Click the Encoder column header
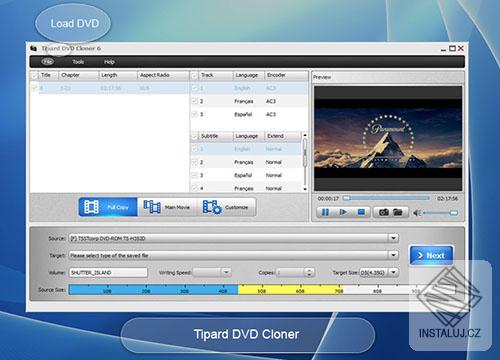 click(x=286, y=75)
